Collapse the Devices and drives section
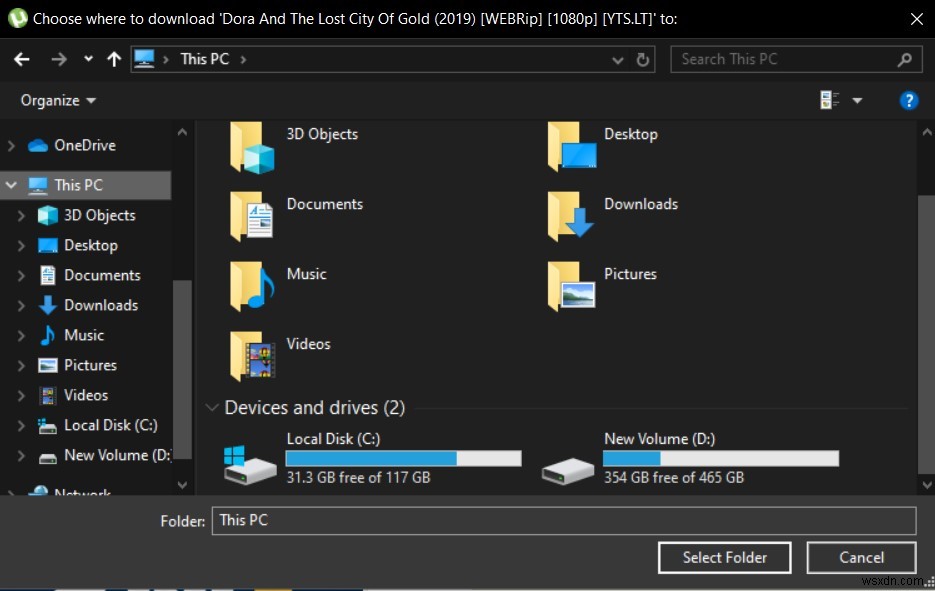The width and height of the screenshot is (935, 591). click(x=212, y=407)
